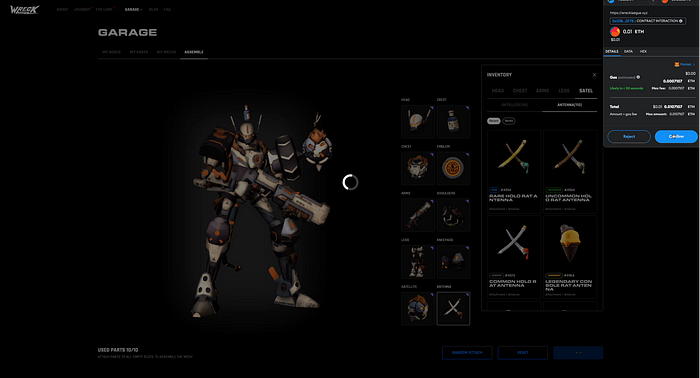Choose the Legendary Cone Sole Rat Antenna card

point(570,257)
